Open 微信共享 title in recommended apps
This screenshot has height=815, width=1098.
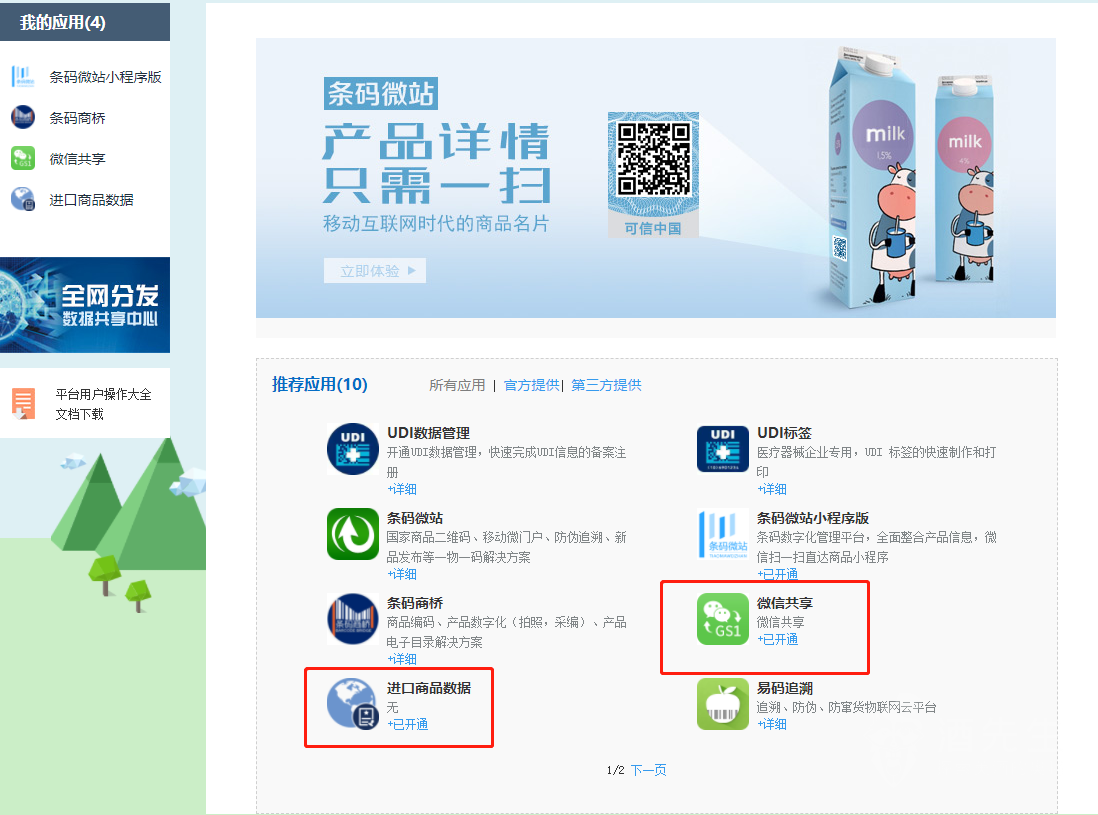coord(785,604)
